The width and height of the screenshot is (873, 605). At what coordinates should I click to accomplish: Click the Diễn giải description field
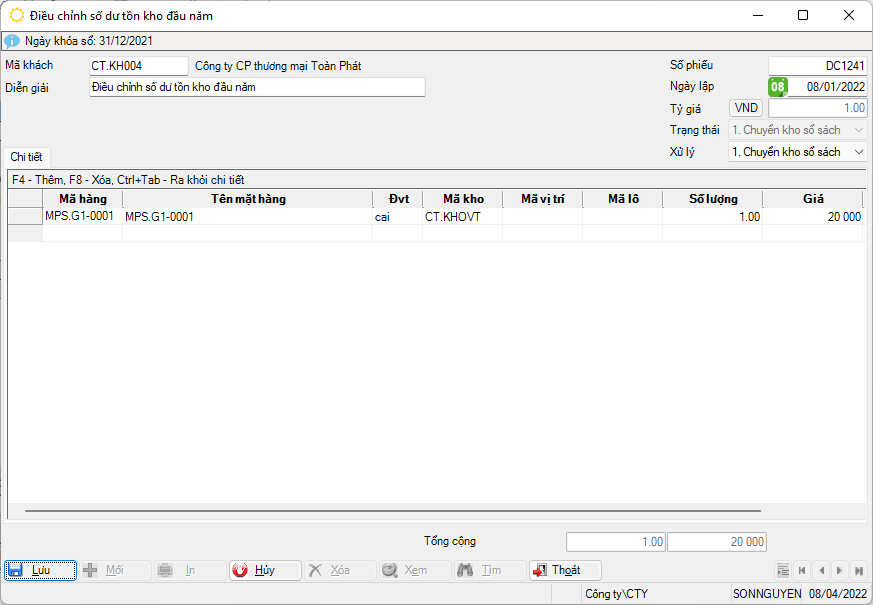click(x=256, y=87)
